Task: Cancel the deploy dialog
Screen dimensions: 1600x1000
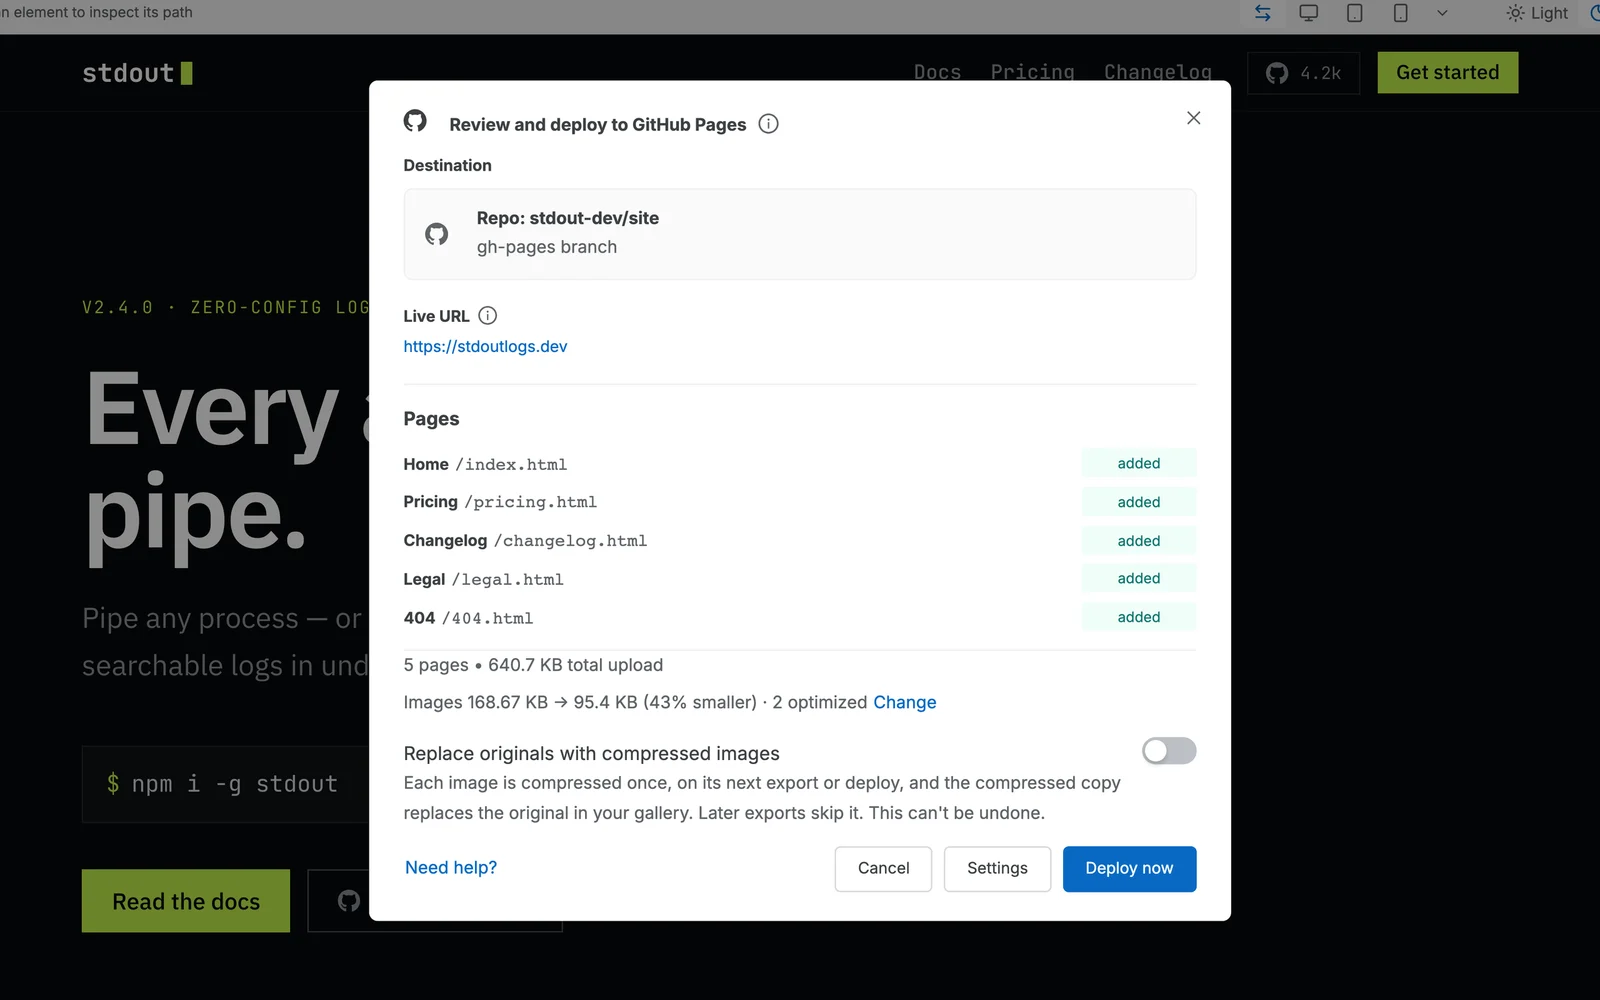Action: click(883, 869)
